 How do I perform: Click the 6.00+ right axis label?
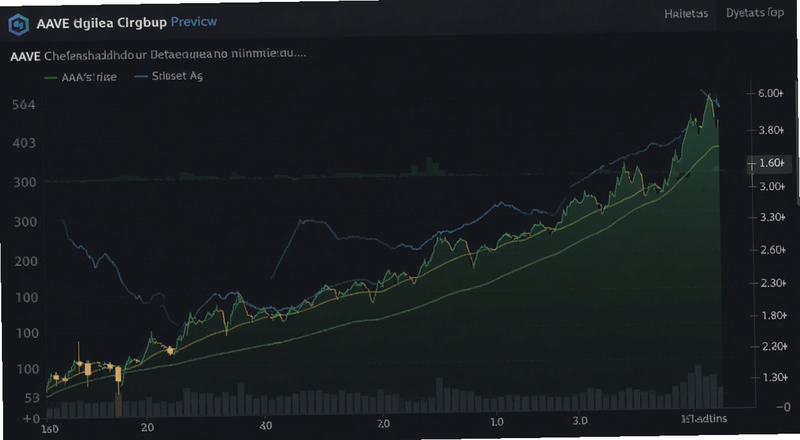pos(770,93)
